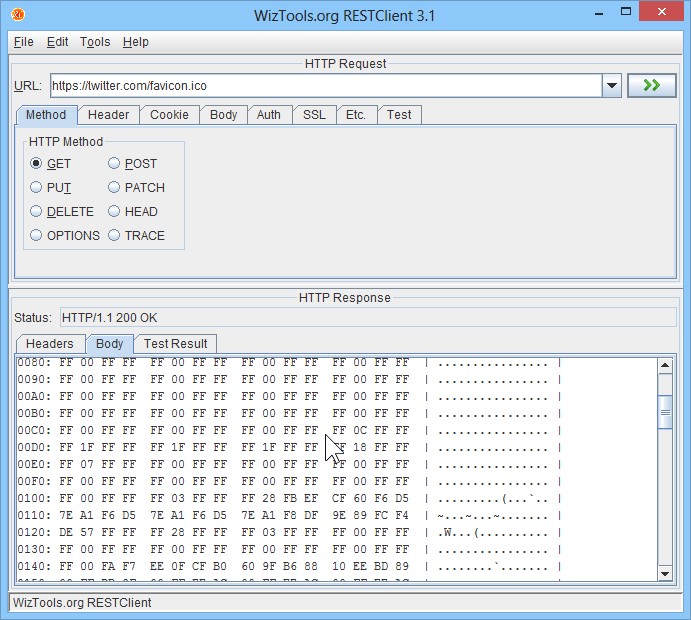This screenshot has width=691, height=620.
Task: Click the response body scrollbar up arrow
Action: 665,366
